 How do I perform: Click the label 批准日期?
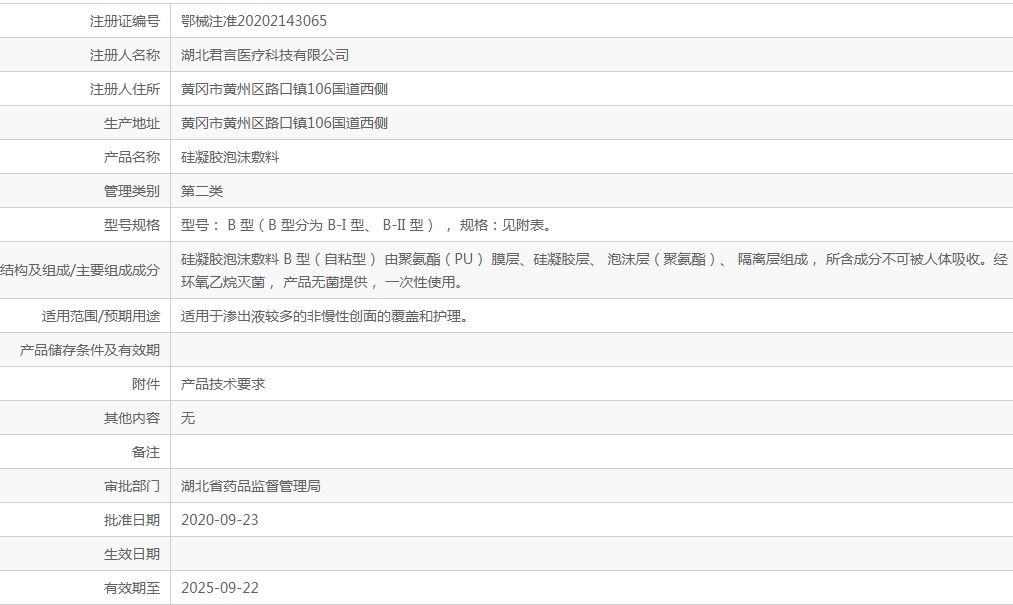tap(132, 520)
